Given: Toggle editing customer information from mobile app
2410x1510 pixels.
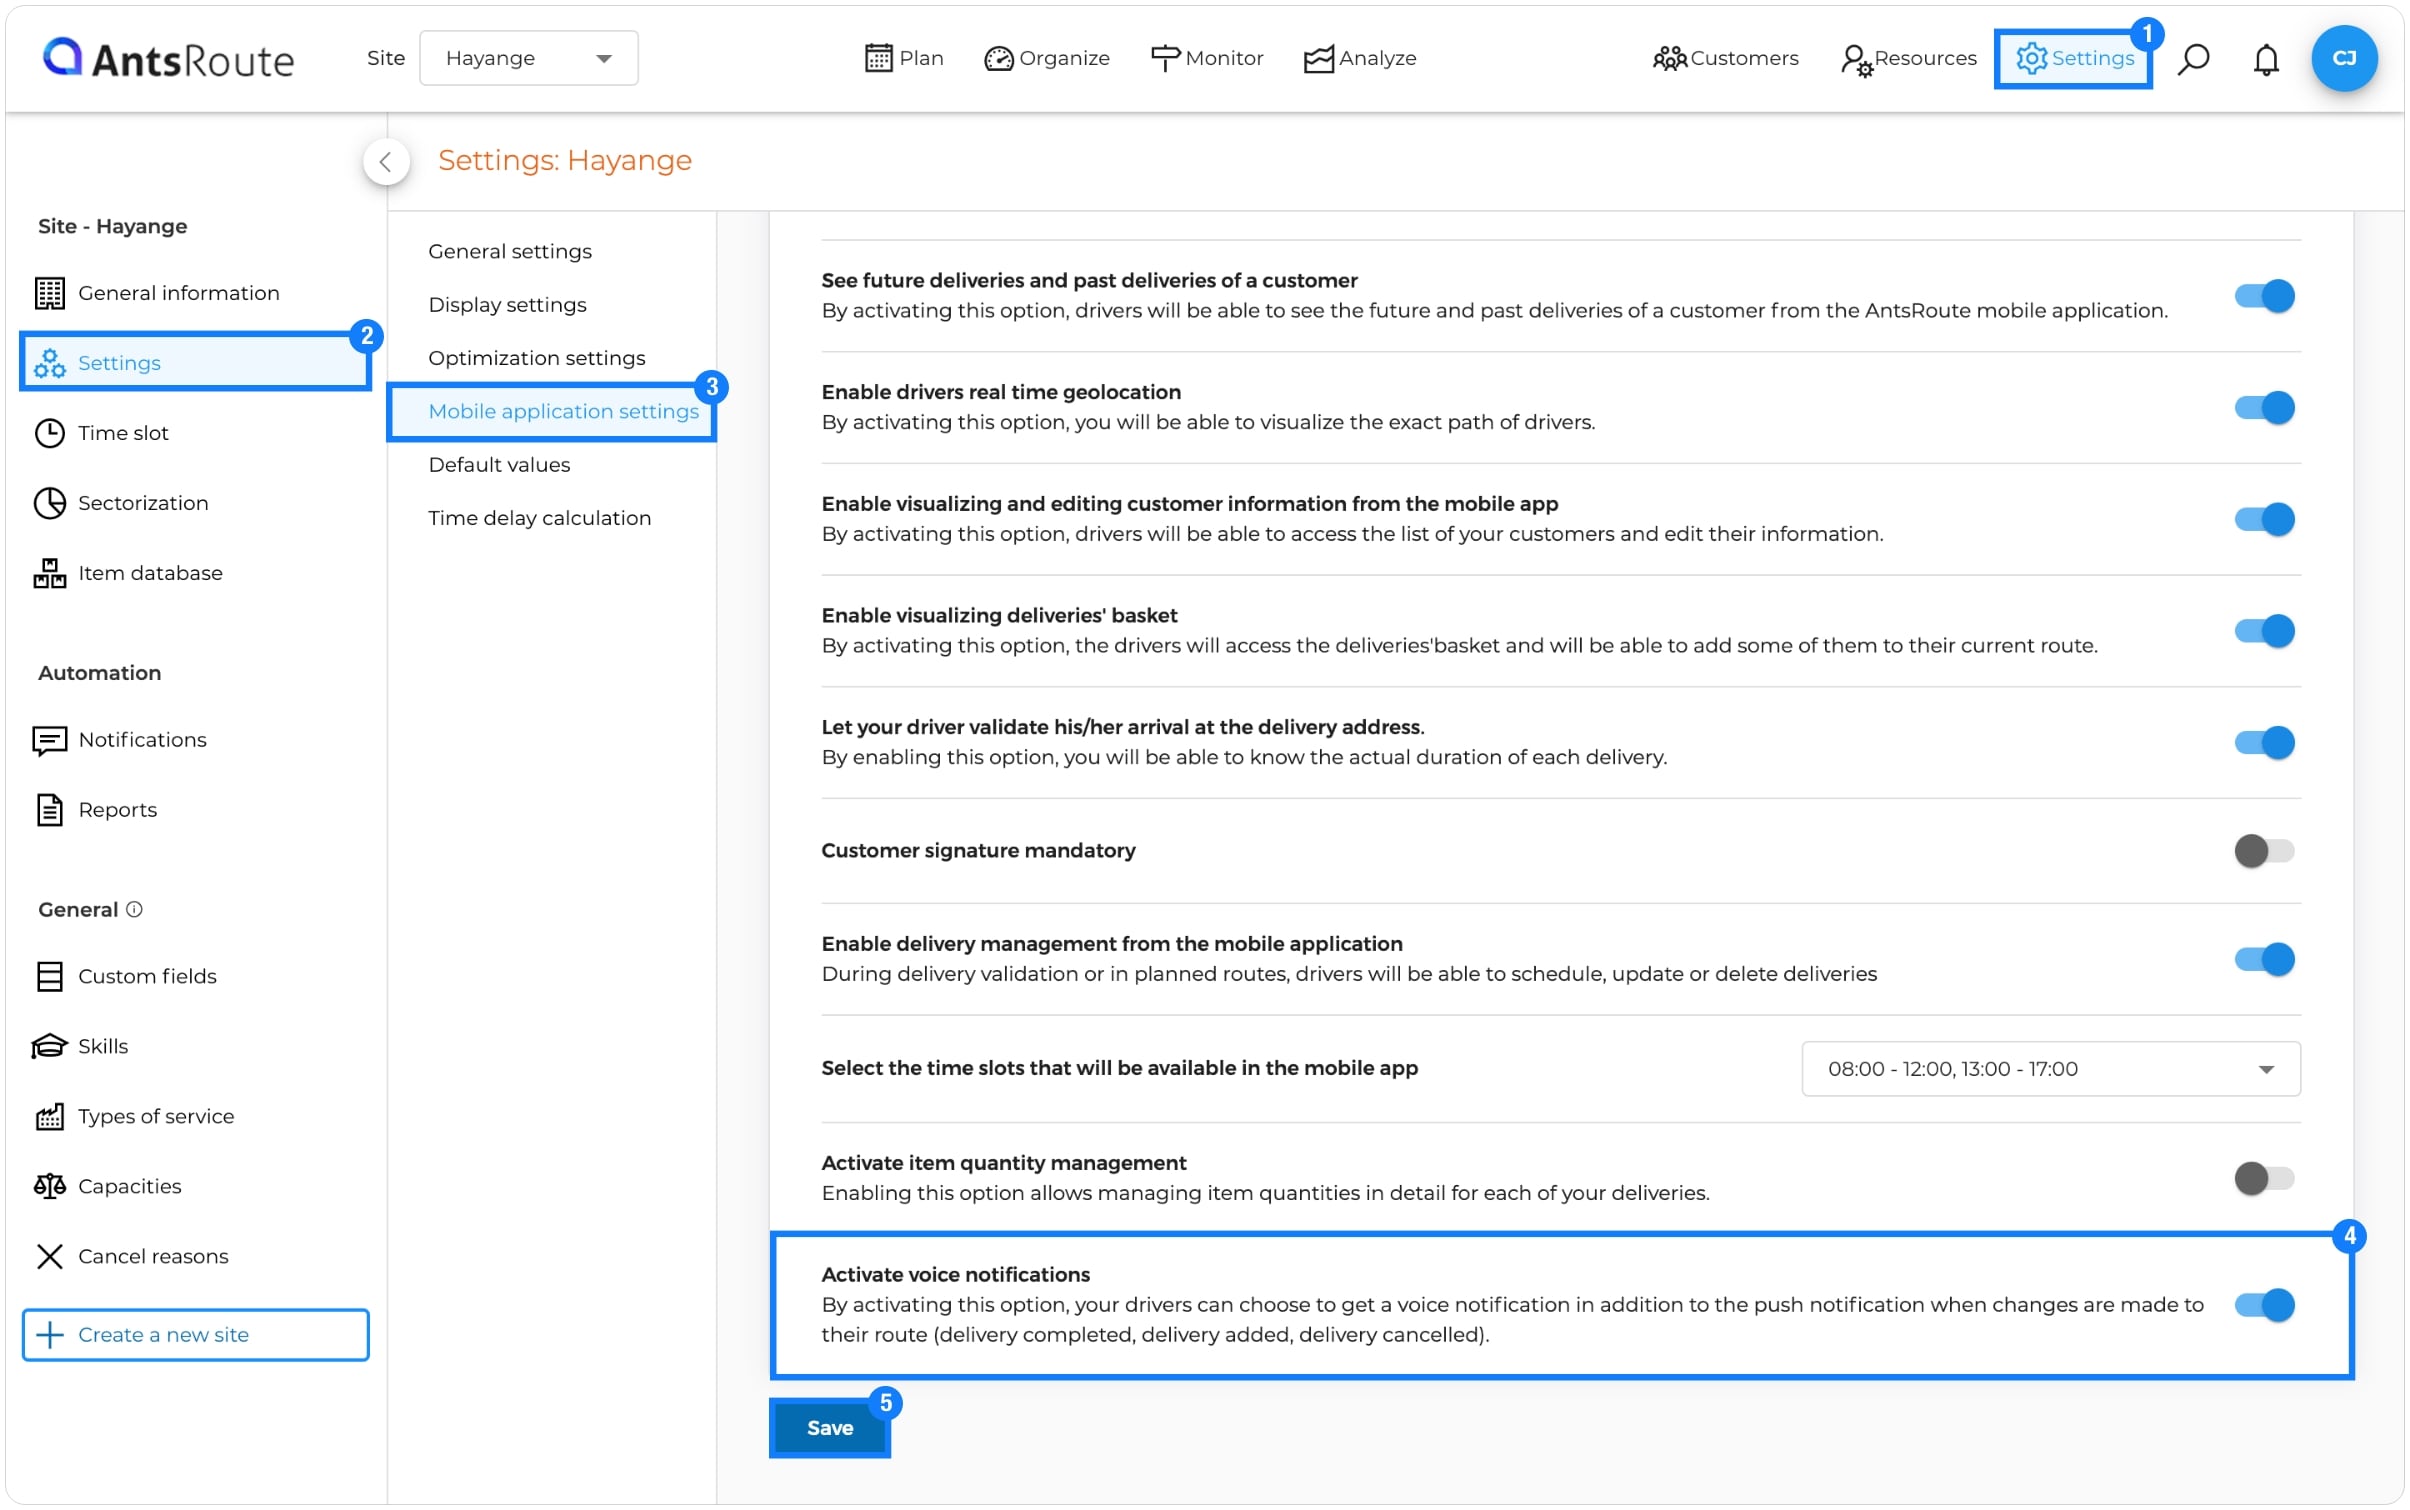Looking at the screenshot, I should (2263, 519).
